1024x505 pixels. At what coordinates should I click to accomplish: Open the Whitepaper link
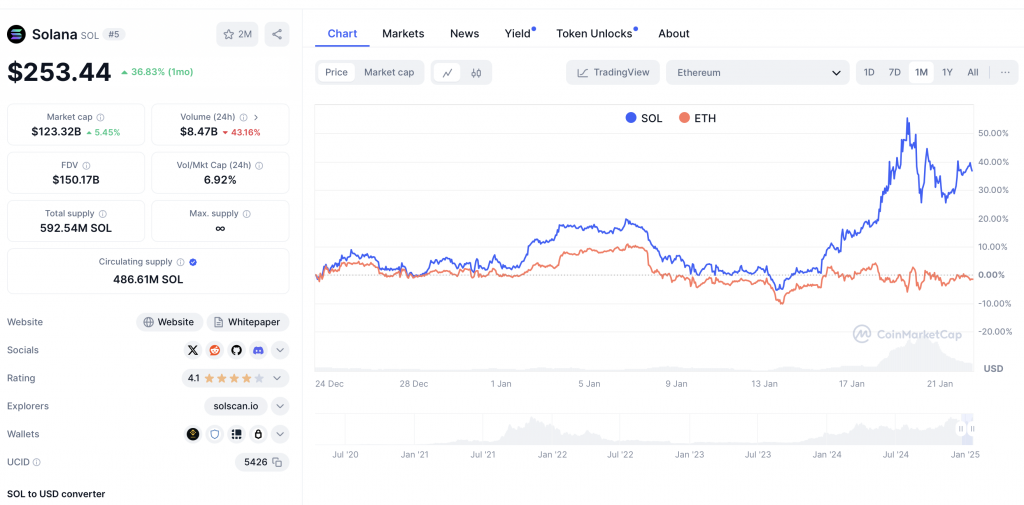point(248,322)
